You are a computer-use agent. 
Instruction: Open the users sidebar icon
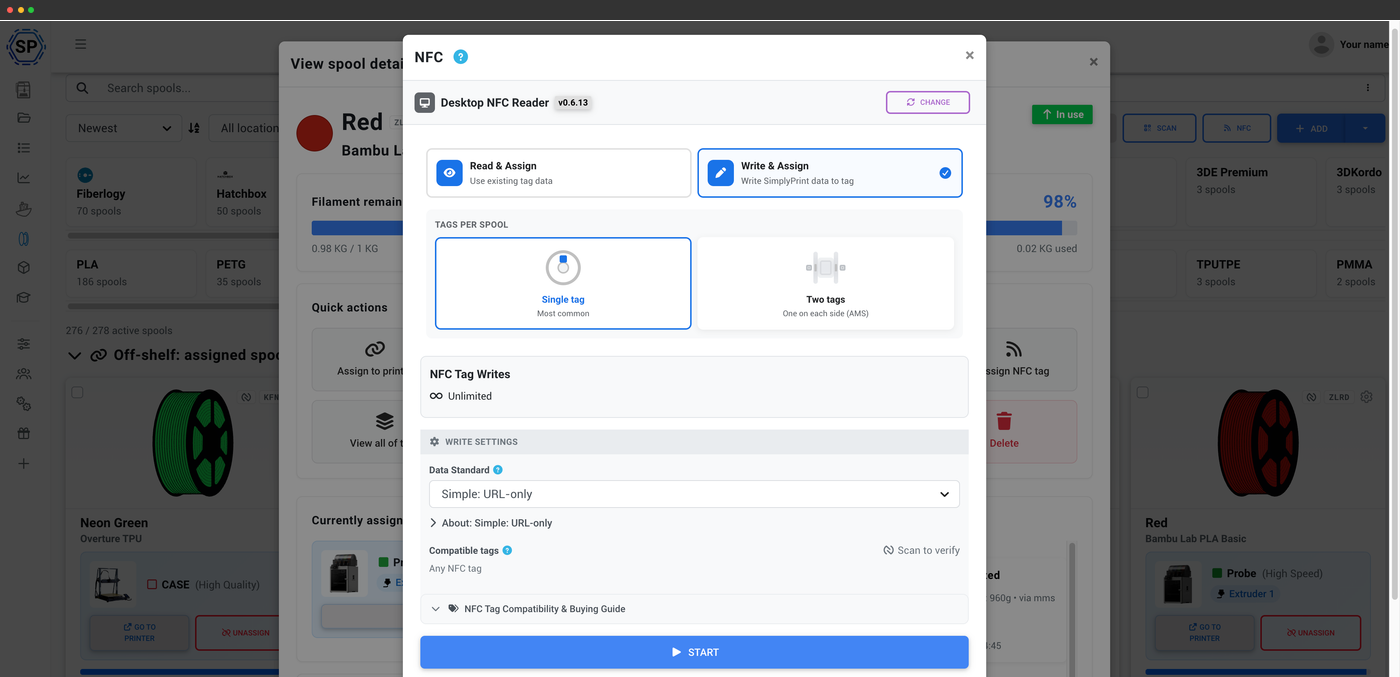24,374
